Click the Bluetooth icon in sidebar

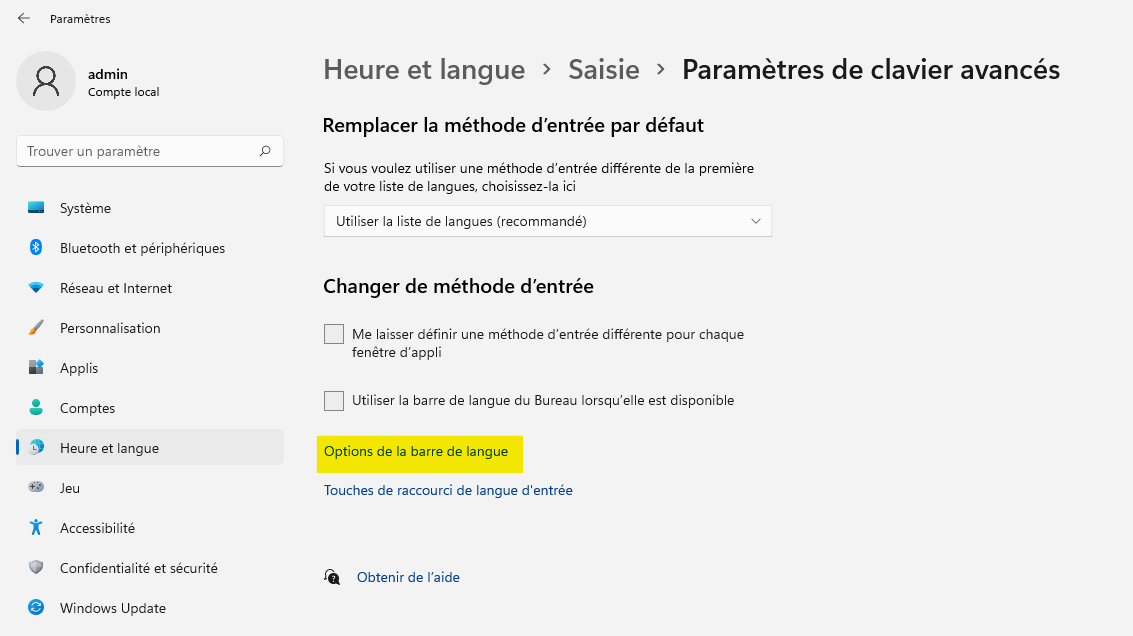(x=36, y=248)
